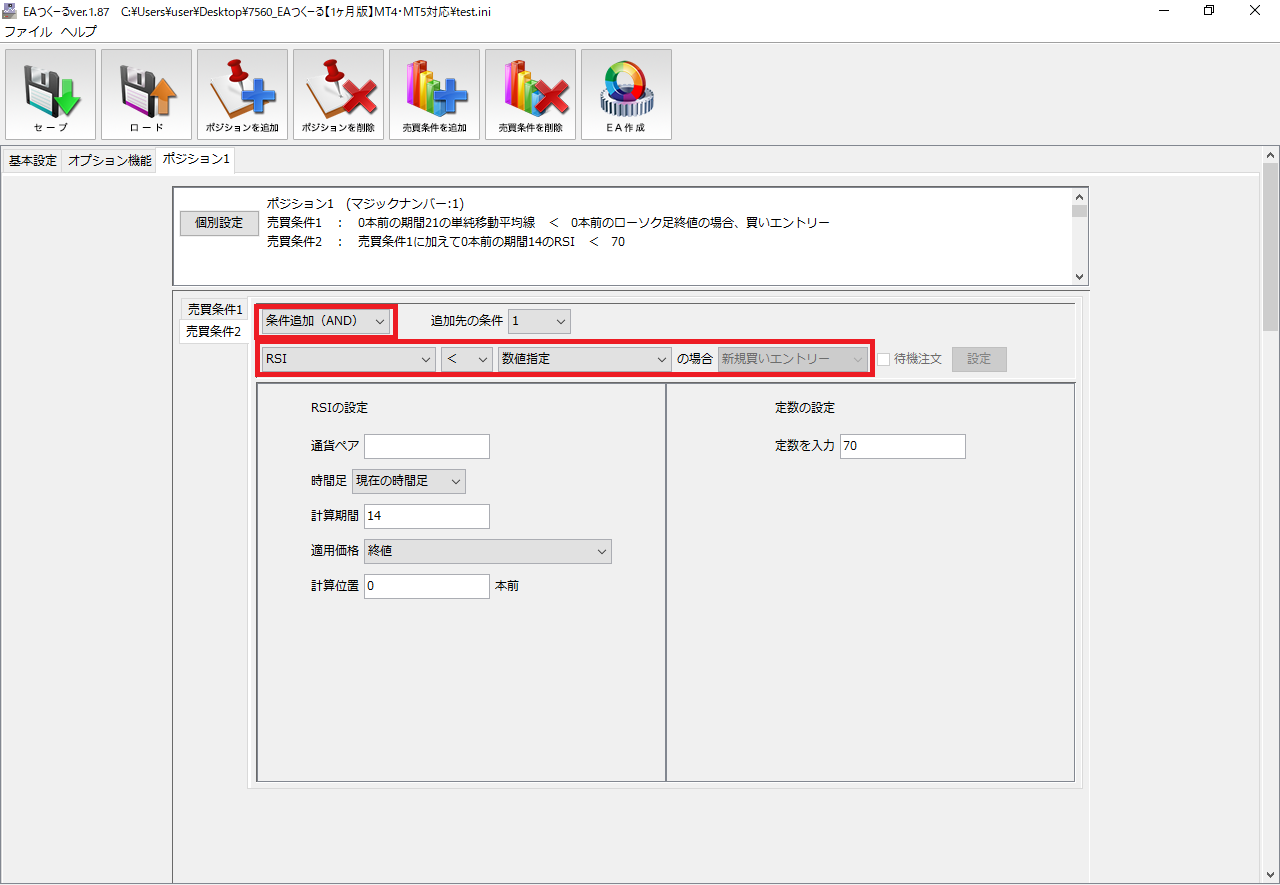The image size is (1280, 885).
Task: Open the comparison operator dropdown
Action: pos(467,359)
